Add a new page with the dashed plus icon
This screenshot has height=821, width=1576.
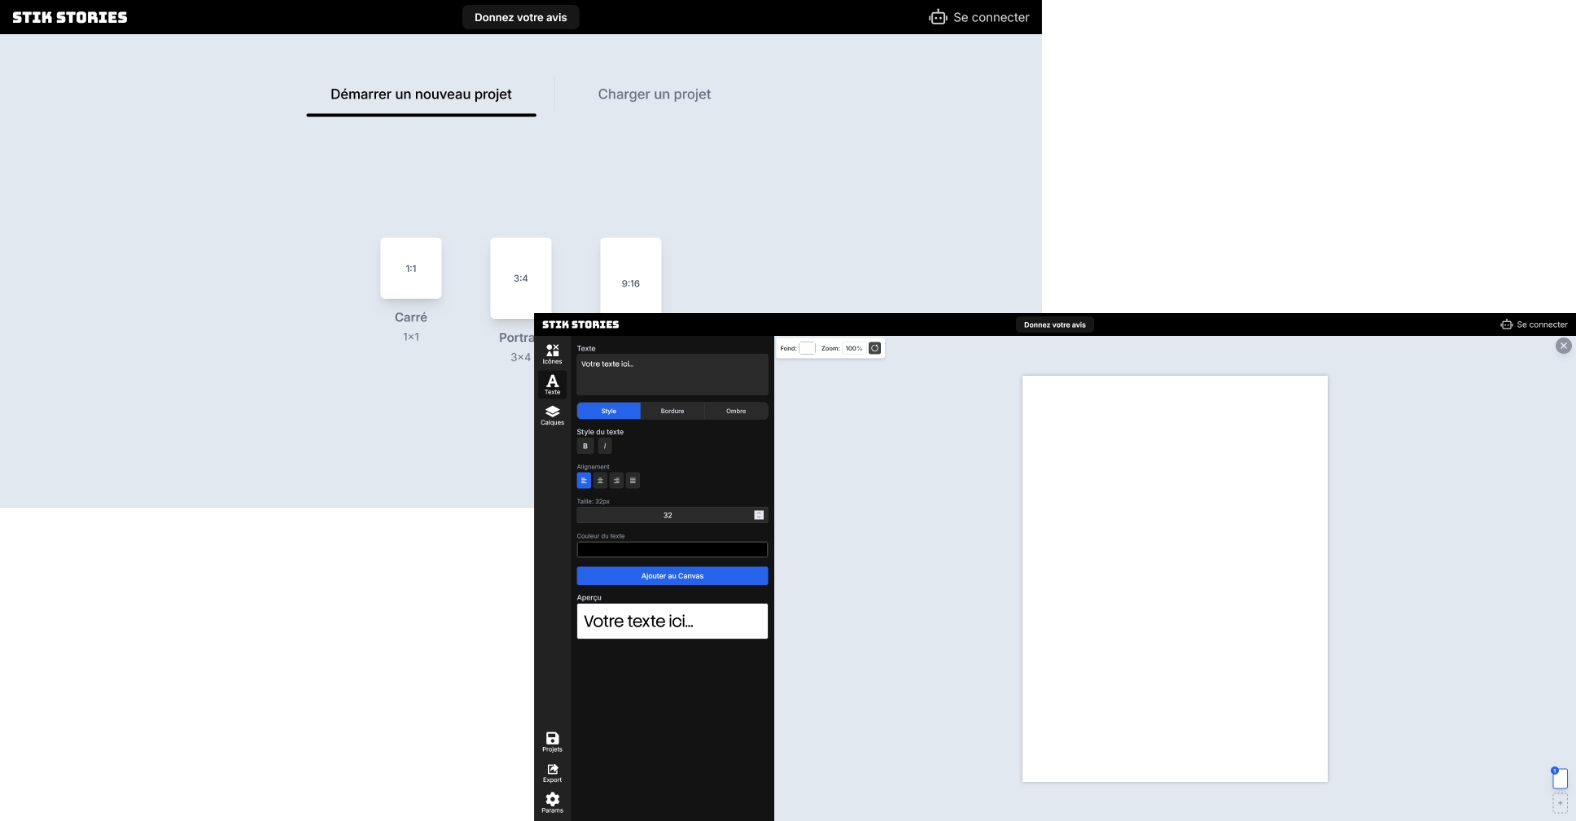1560,803
